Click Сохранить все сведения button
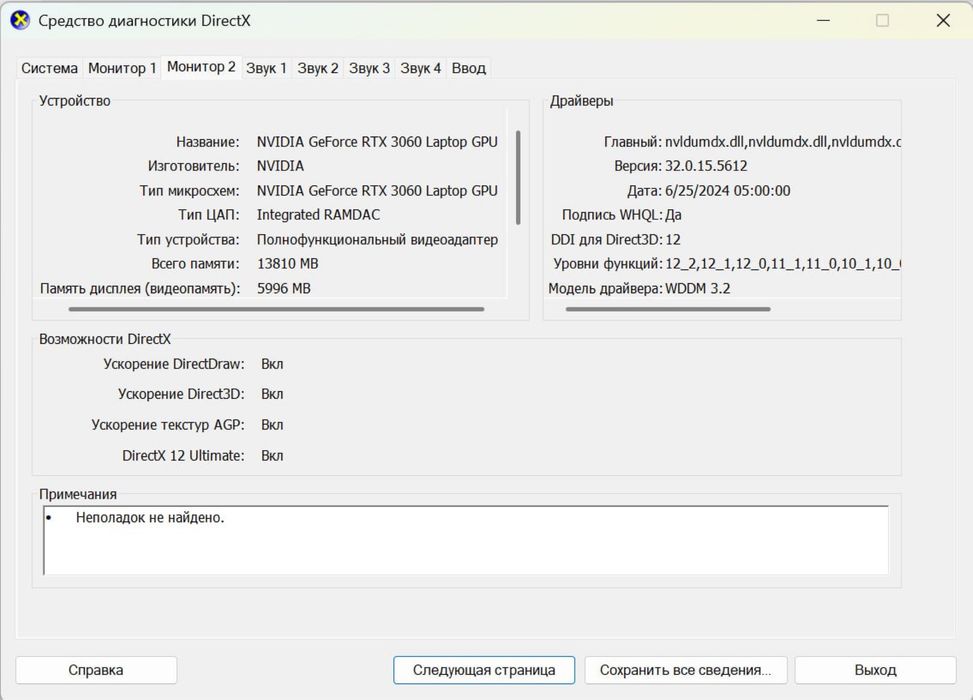Viewport: 973px width, 700px height. point(686,670)
